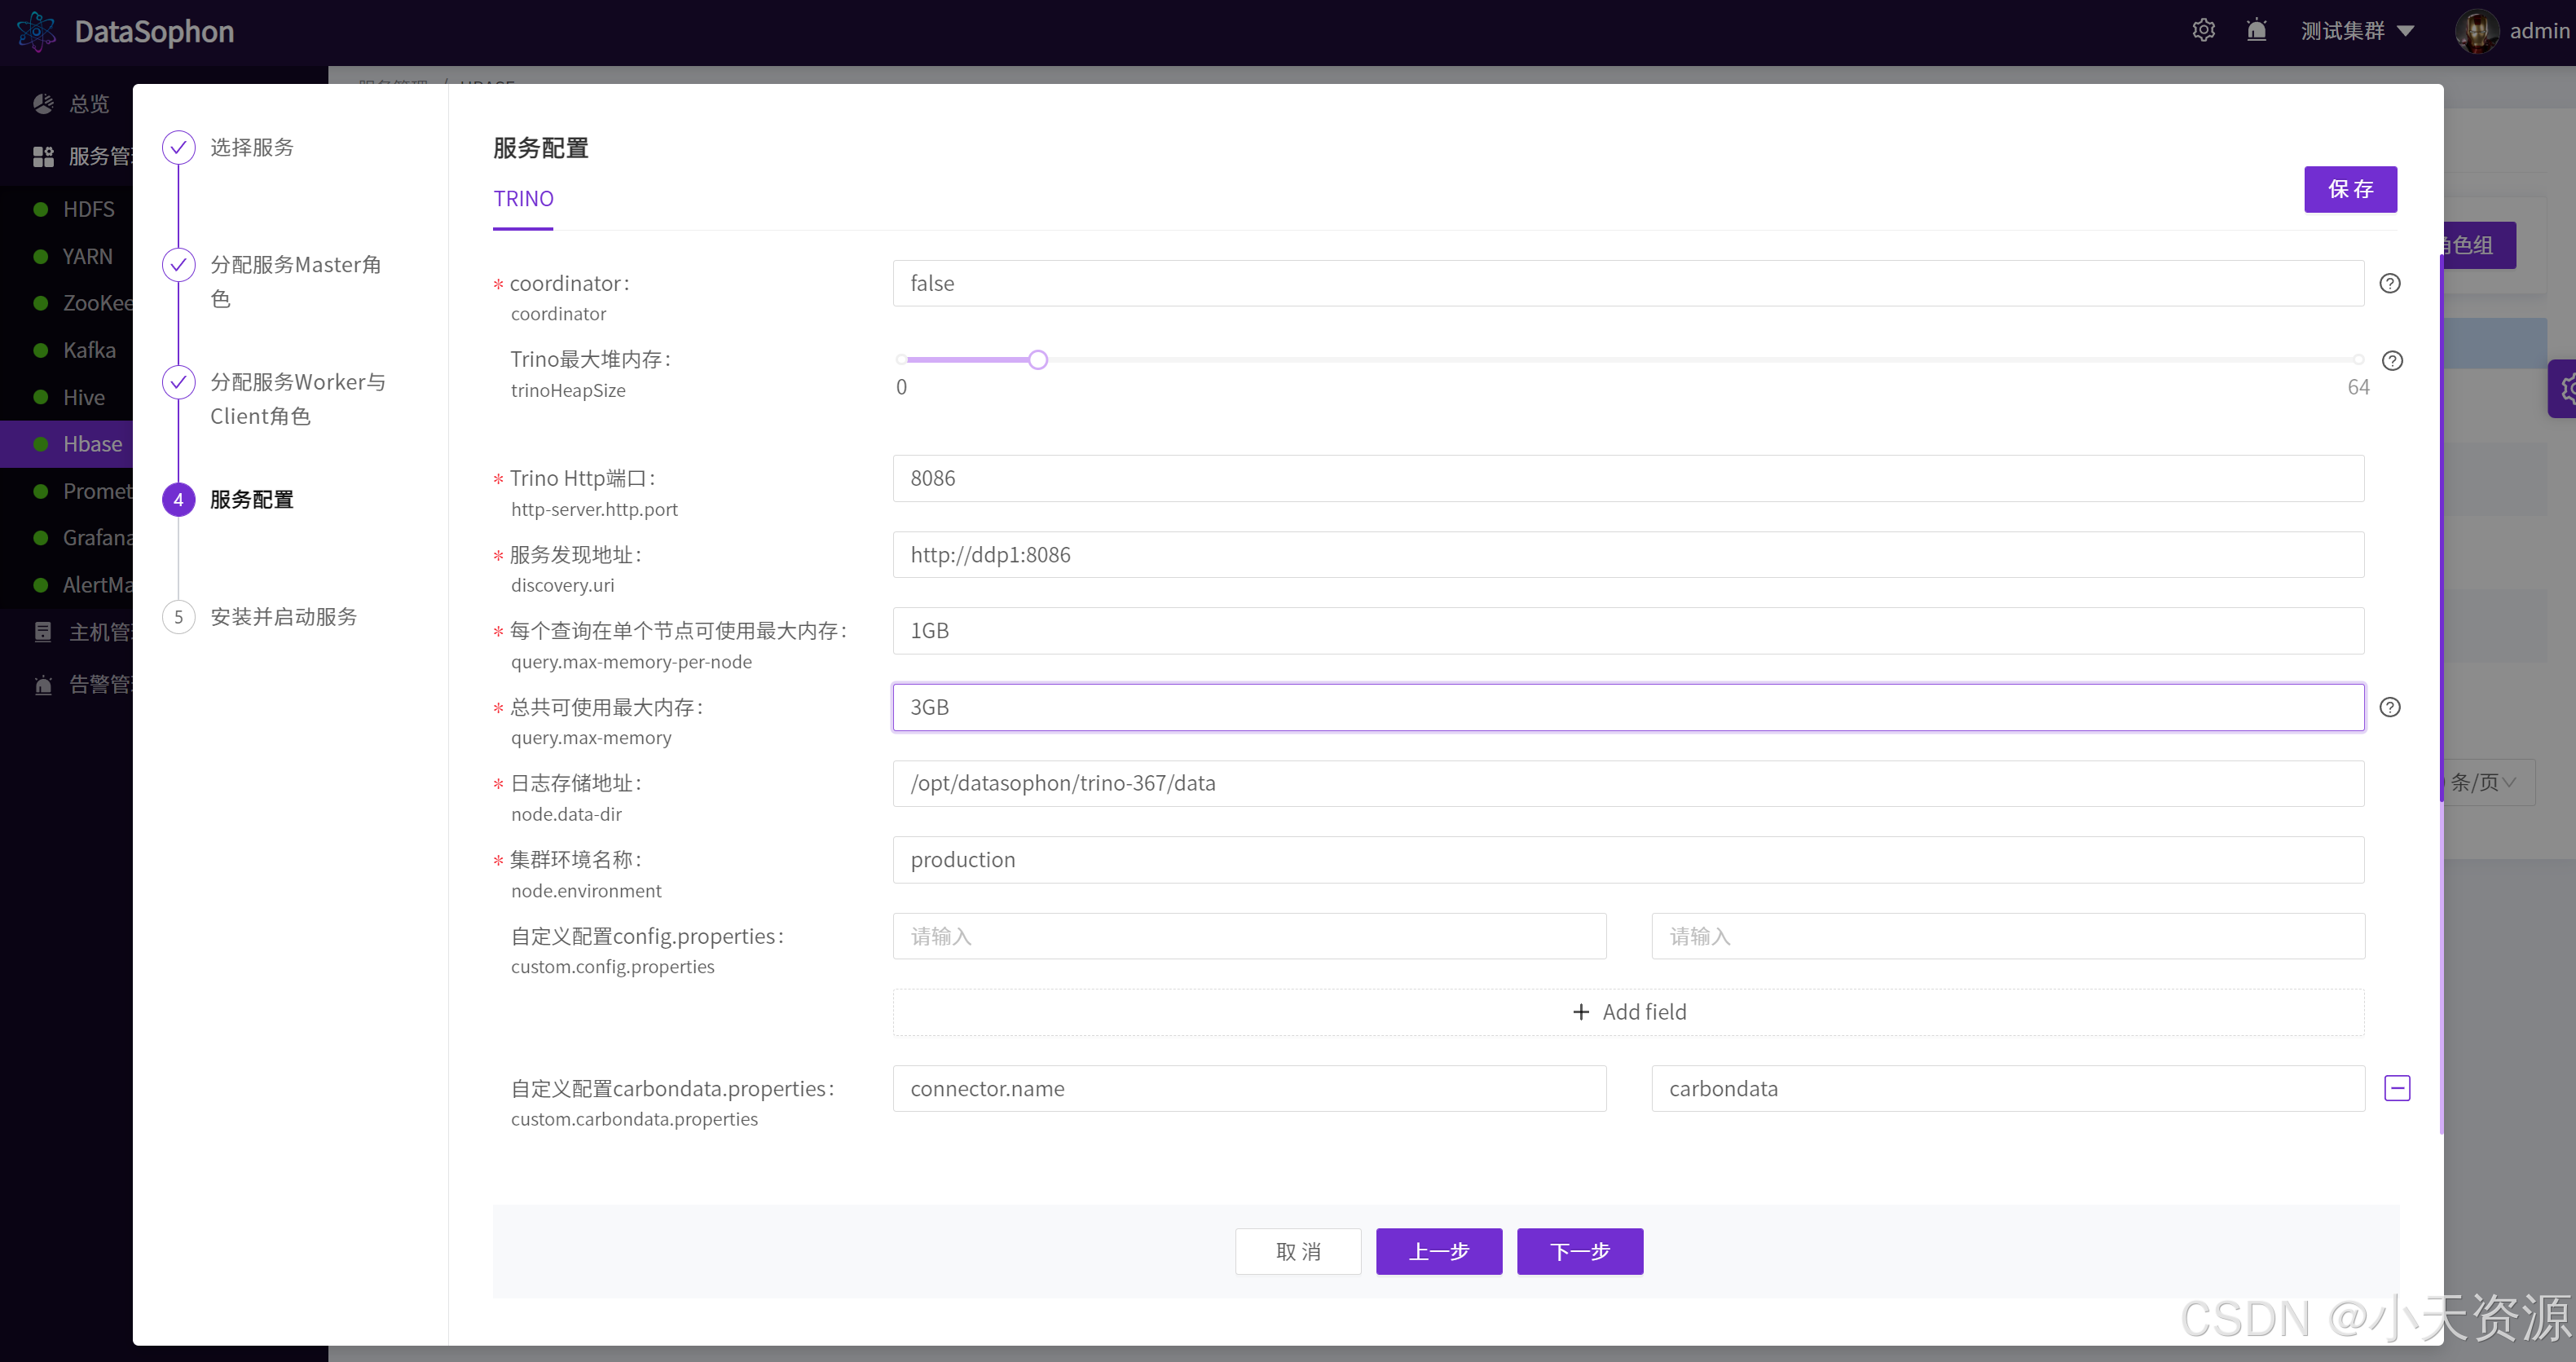Click the config.properties key input field
Image resolution: width=2576 pixels, height=1362 pixels.
click(x=1249, y=936)
